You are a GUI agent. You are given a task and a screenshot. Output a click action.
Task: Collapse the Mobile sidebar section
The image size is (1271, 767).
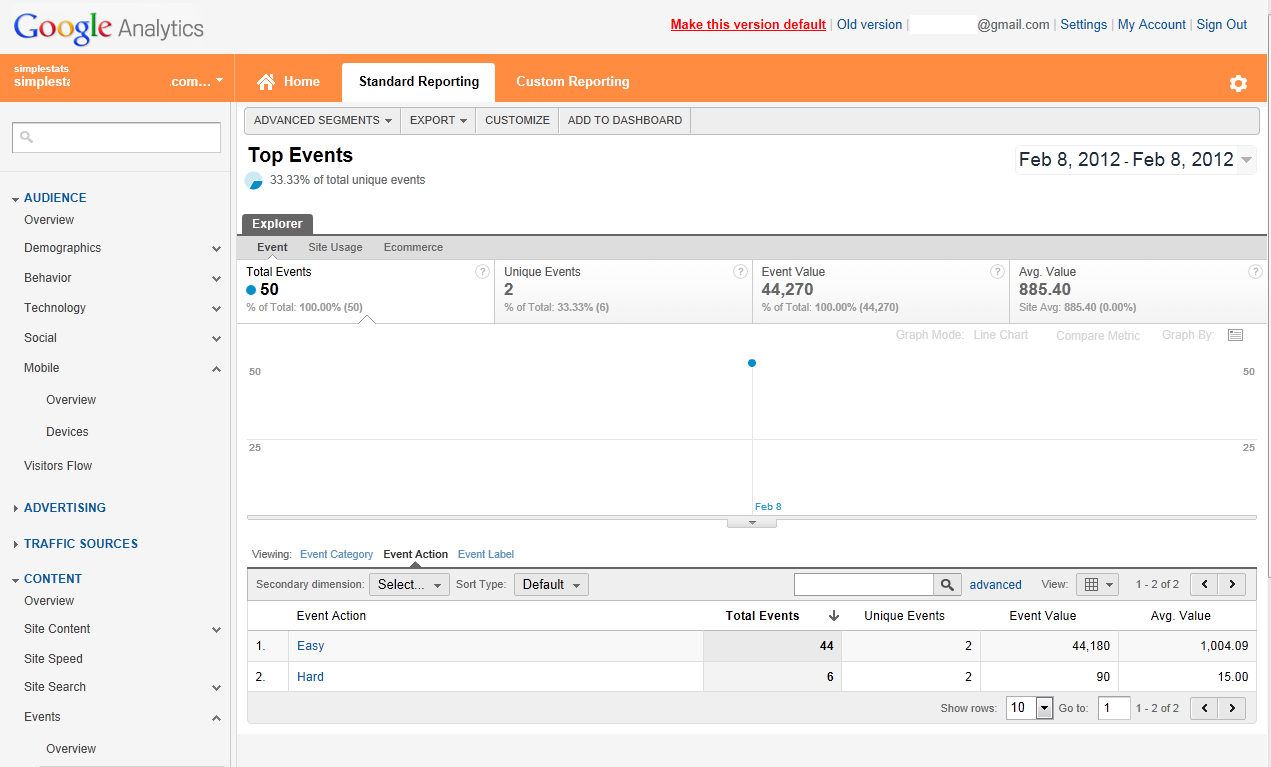tap(216, 369)
